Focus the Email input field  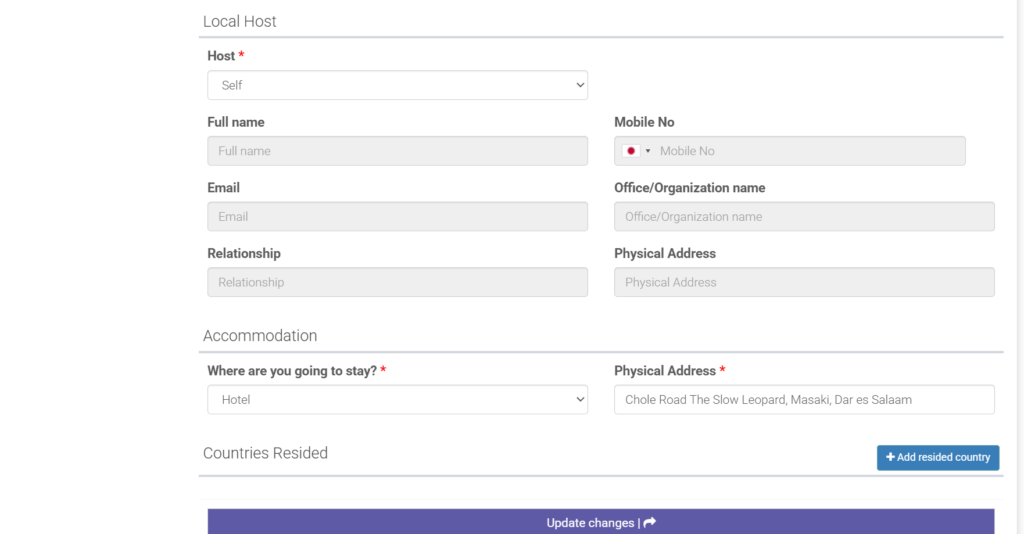pos(397,216)
